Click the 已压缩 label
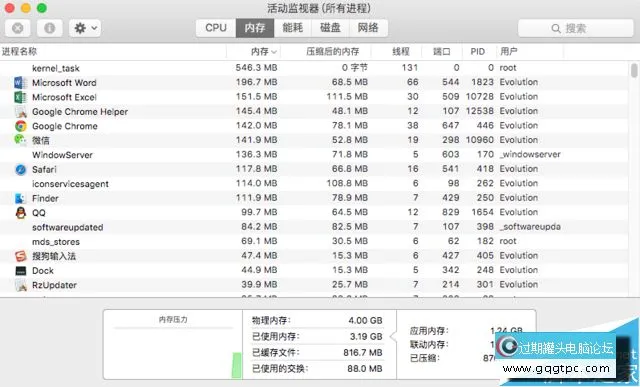 pos(425,358)
